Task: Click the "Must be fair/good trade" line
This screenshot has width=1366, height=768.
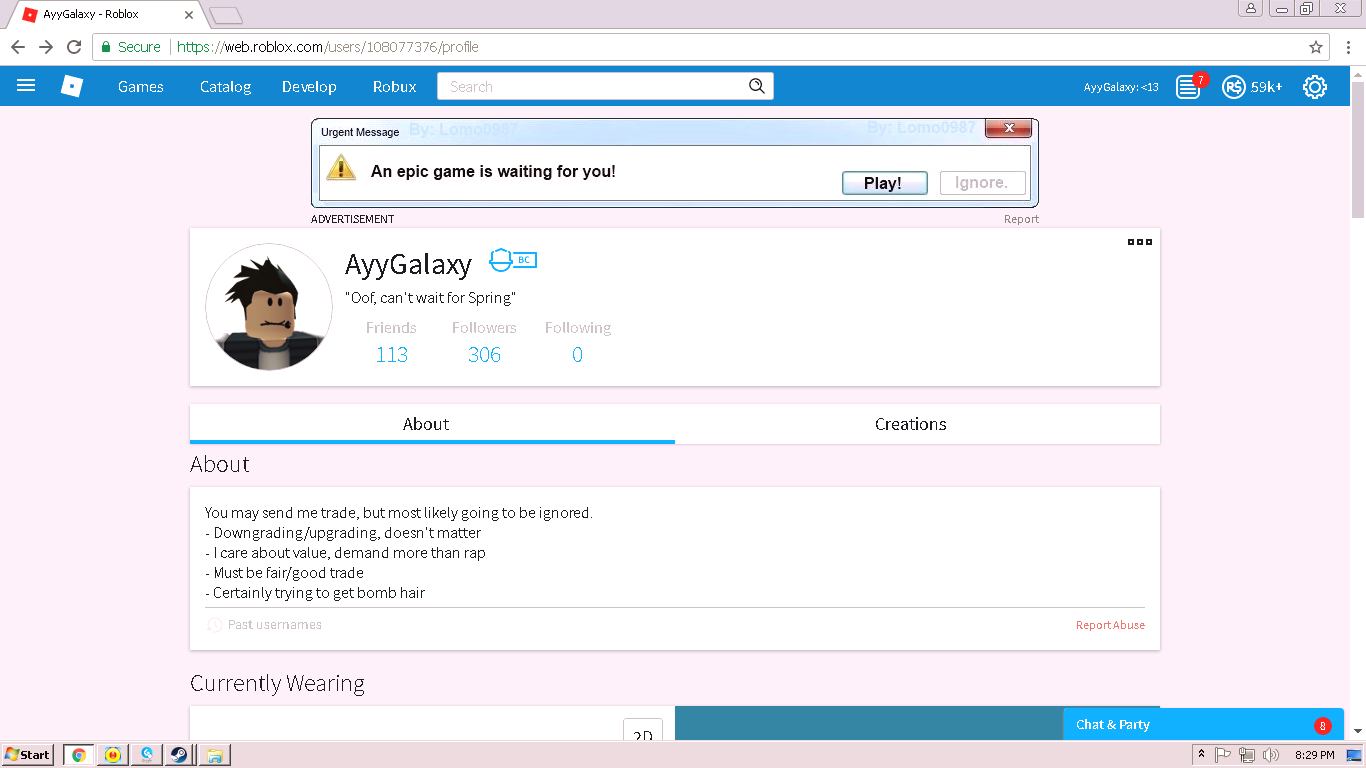Action: tap(284, 573)
